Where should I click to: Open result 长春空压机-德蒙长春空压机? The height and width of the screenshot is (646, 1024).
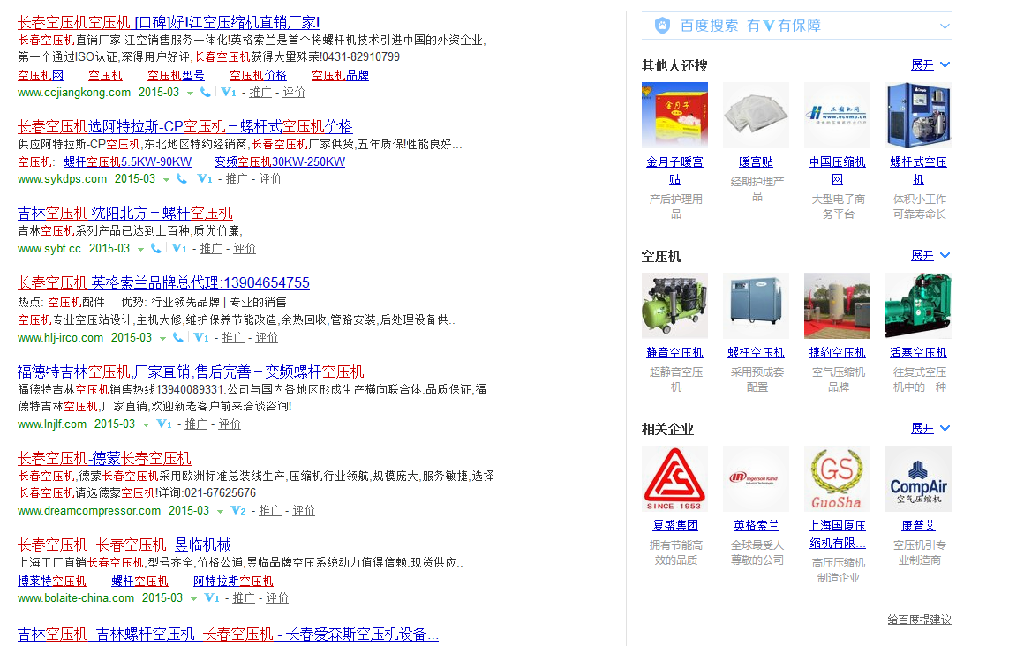104,458
